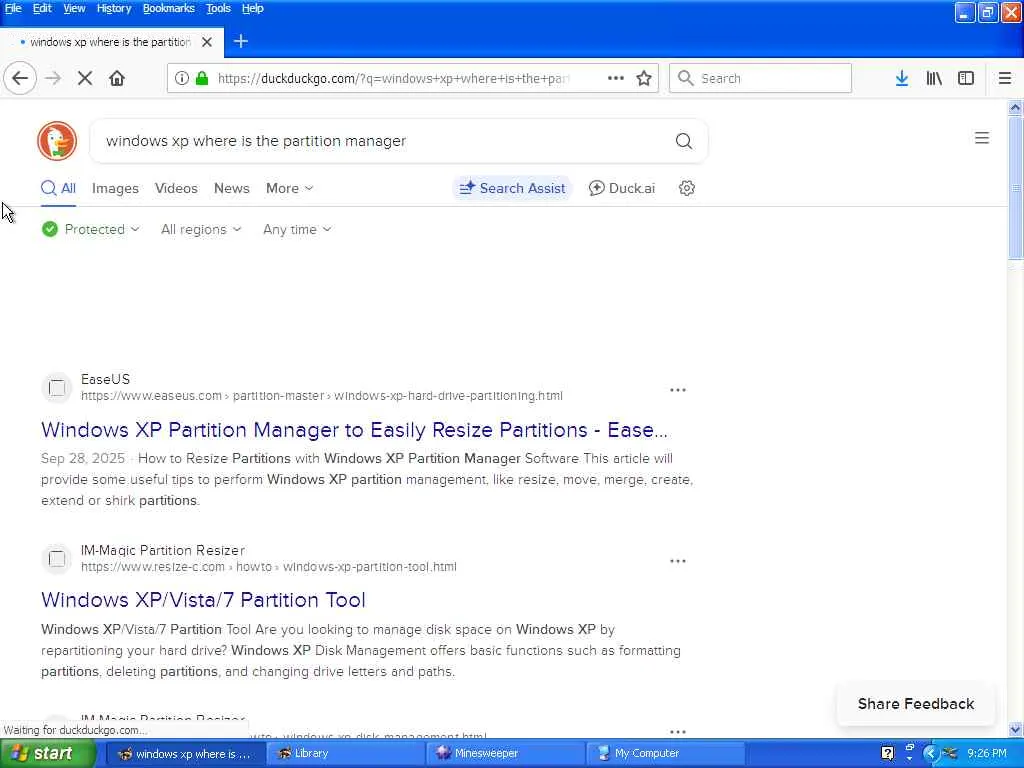
Task: Submit search with magnifier icon in DuckDuckGo box
Action: [684, 140]
